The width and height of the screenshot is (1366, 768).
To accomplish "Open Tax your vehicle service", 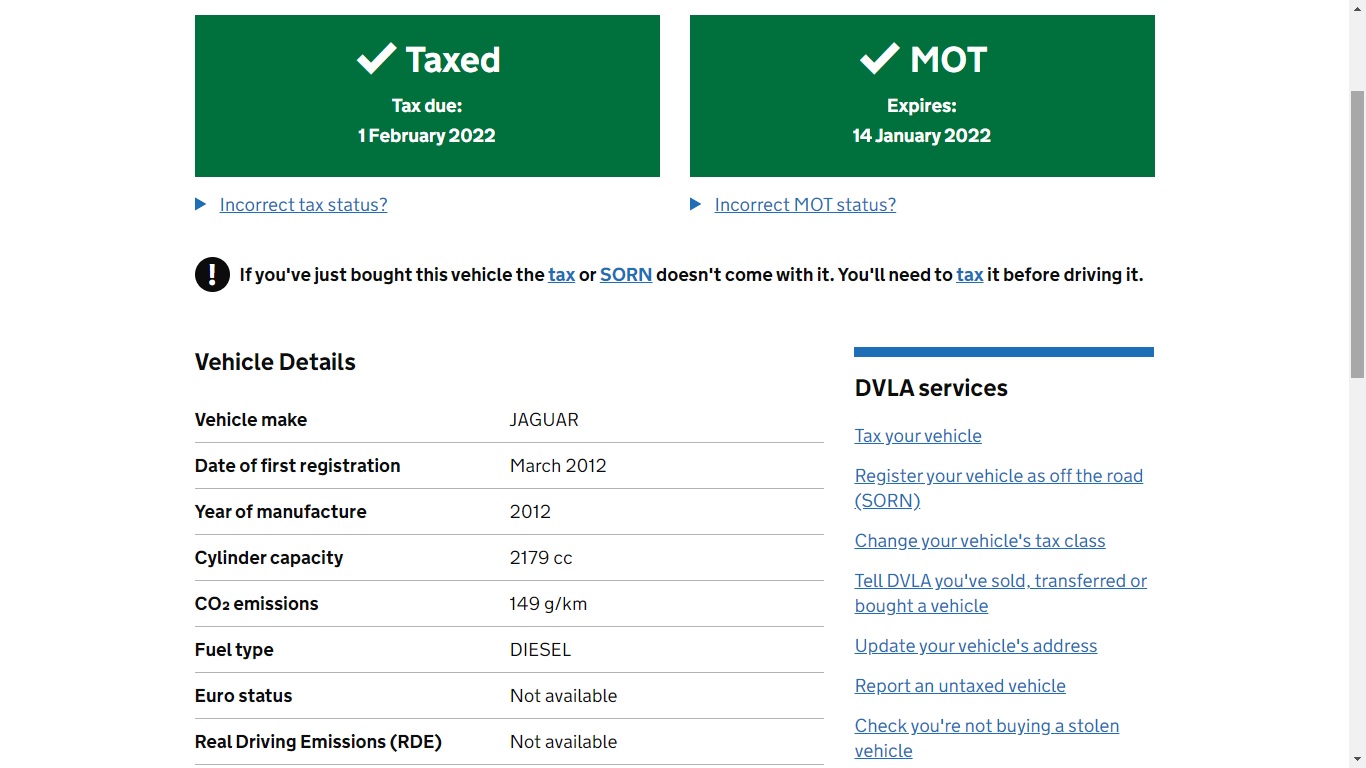I will pyautogui.click(x=918, y=436).
